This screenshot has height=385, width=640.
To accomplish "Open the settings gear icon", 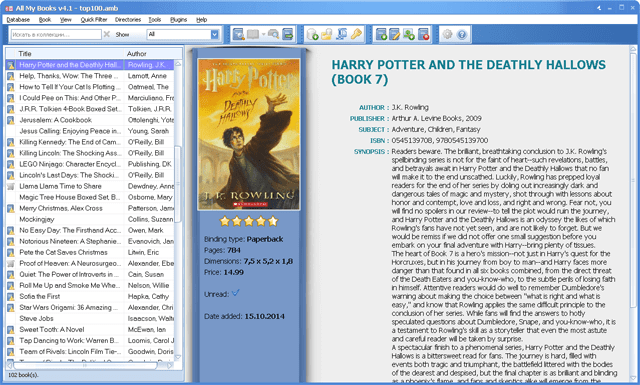I will tap(447, 35).
